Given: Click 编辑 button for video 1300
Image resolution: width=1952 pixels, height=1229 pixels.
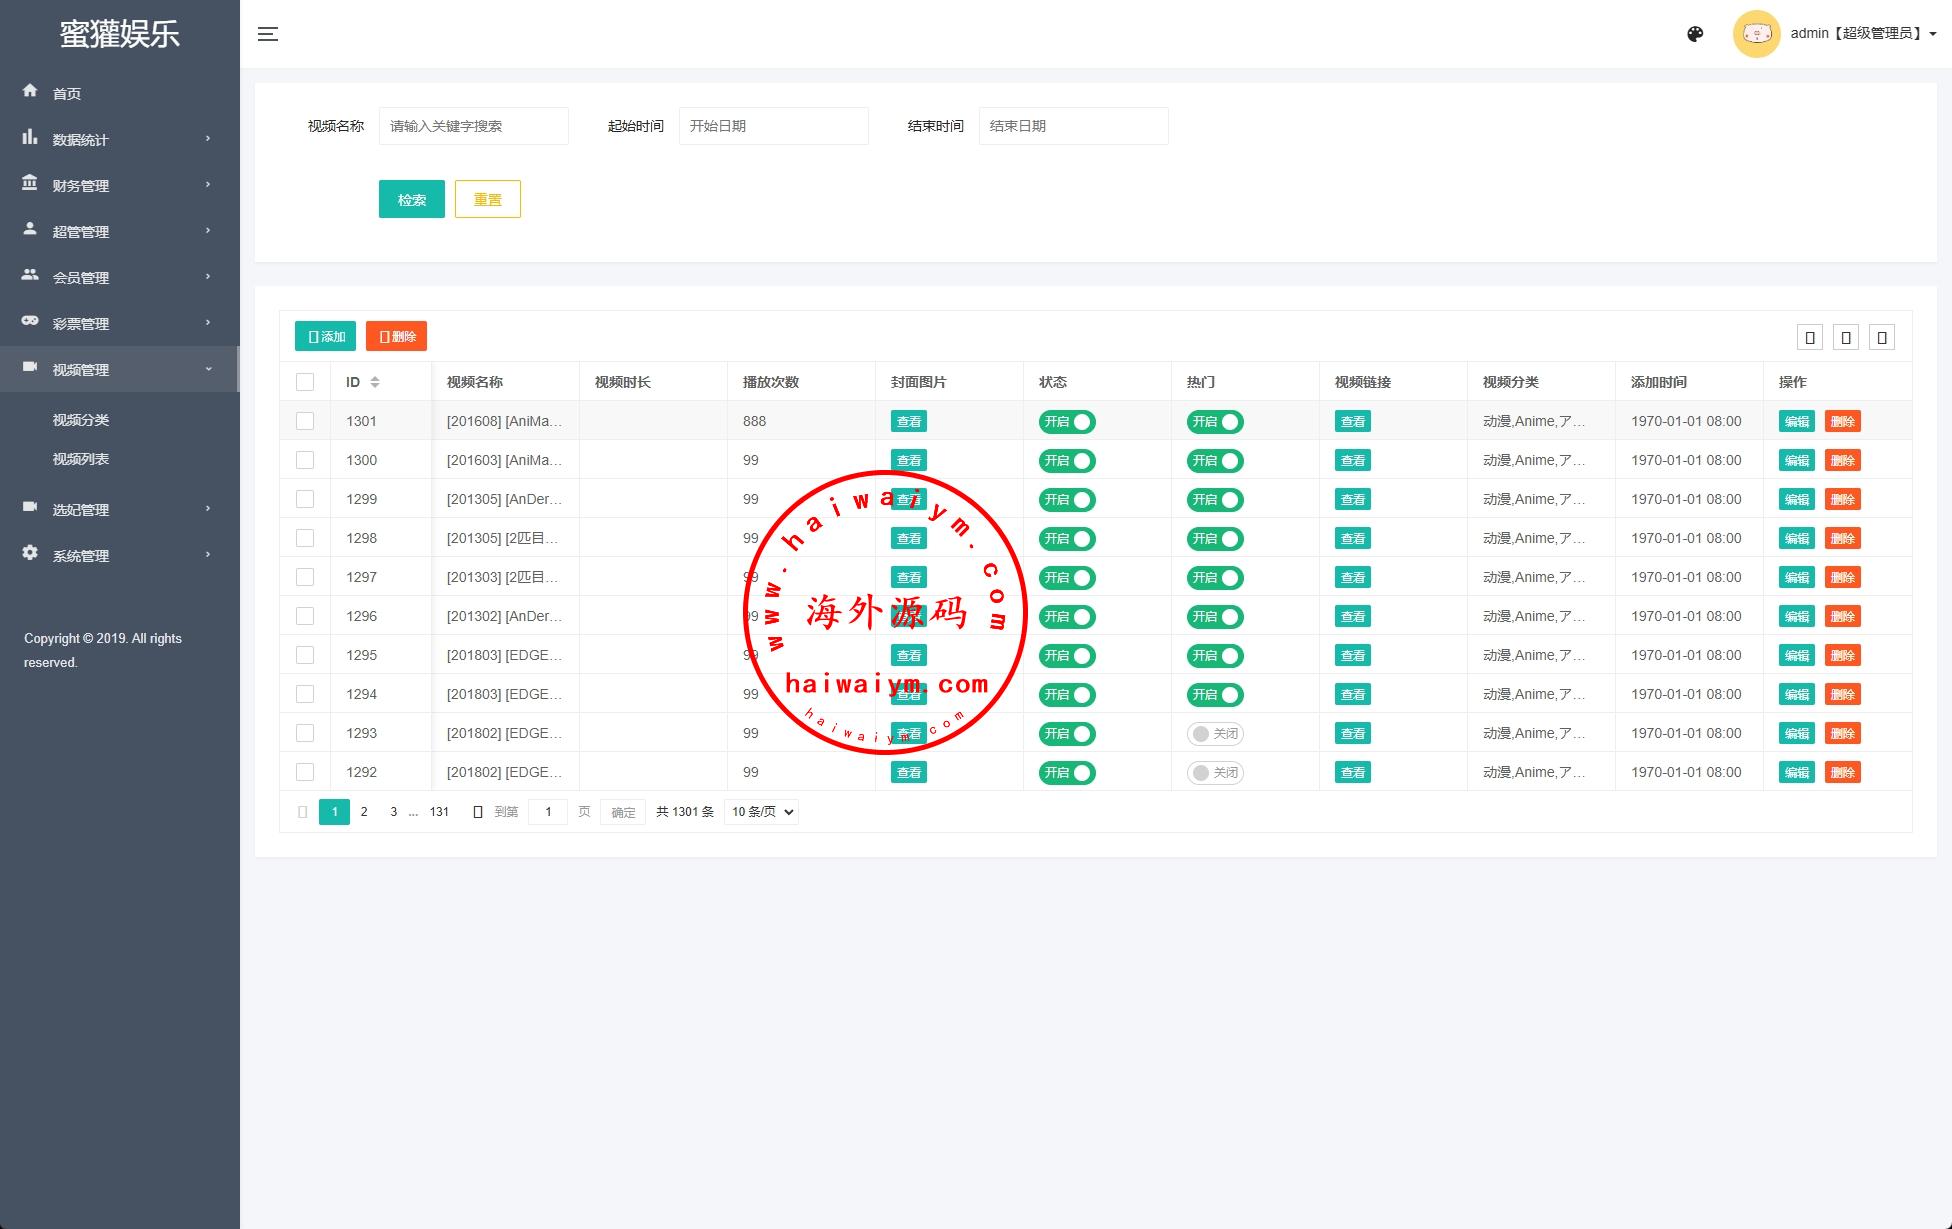Looking at the screenshot, I should [1796, 461].
